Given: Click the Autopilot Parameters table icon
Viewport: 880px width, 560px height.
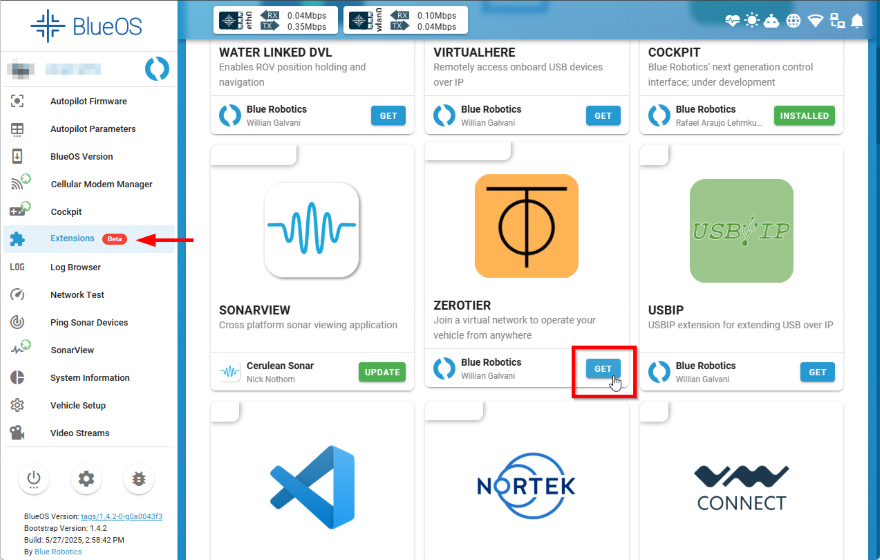Looking at the screenshot, I should click(x=17, y=129).
